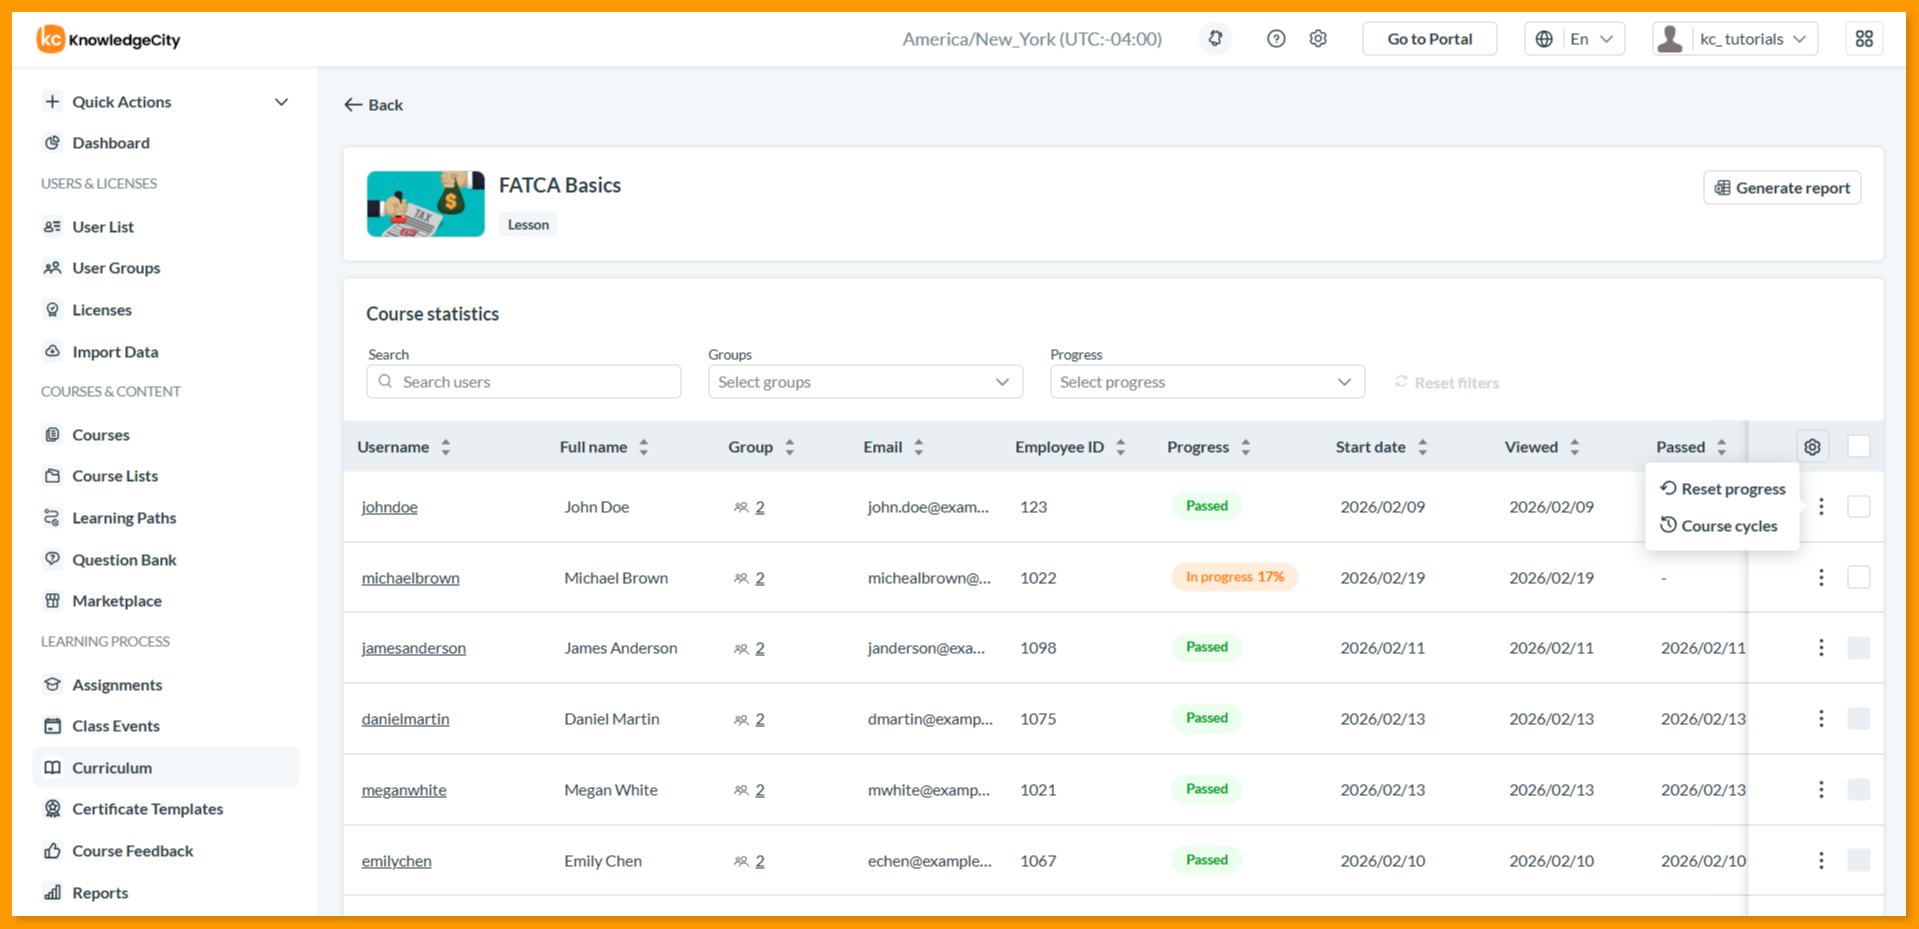Open the help question mark icon
Viewport: 1919px width, 929px height.
pos(1276,39)
